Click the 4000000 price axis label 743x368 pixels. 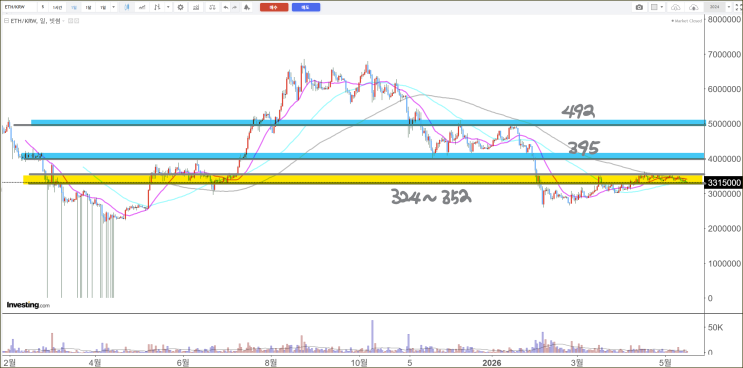pyautogui.click(x=724, y=159)
